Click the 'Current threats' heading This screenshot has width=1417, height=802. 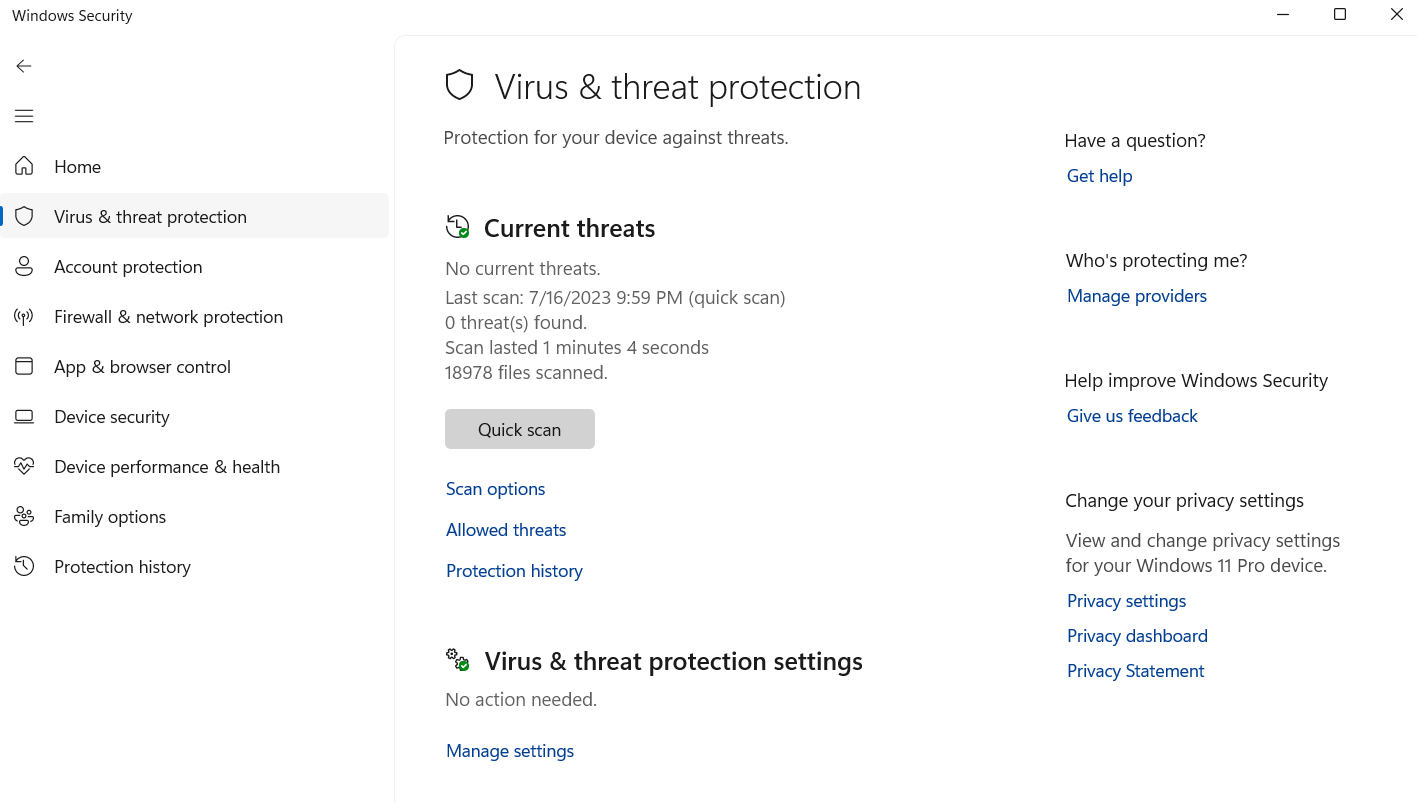coord(569,228)
